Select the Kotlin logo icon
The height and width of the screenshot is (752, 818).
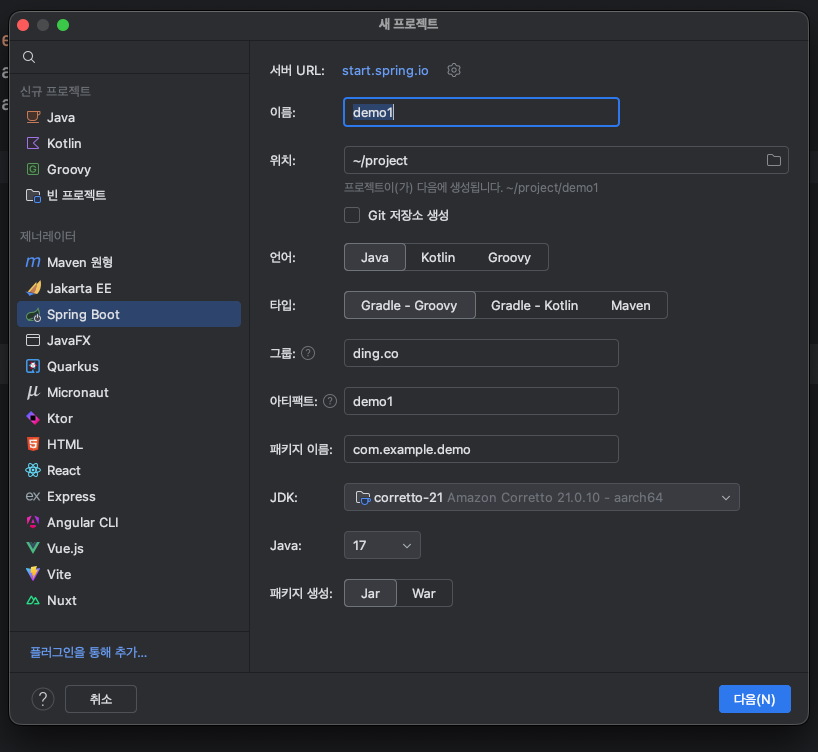click(33, 143)
